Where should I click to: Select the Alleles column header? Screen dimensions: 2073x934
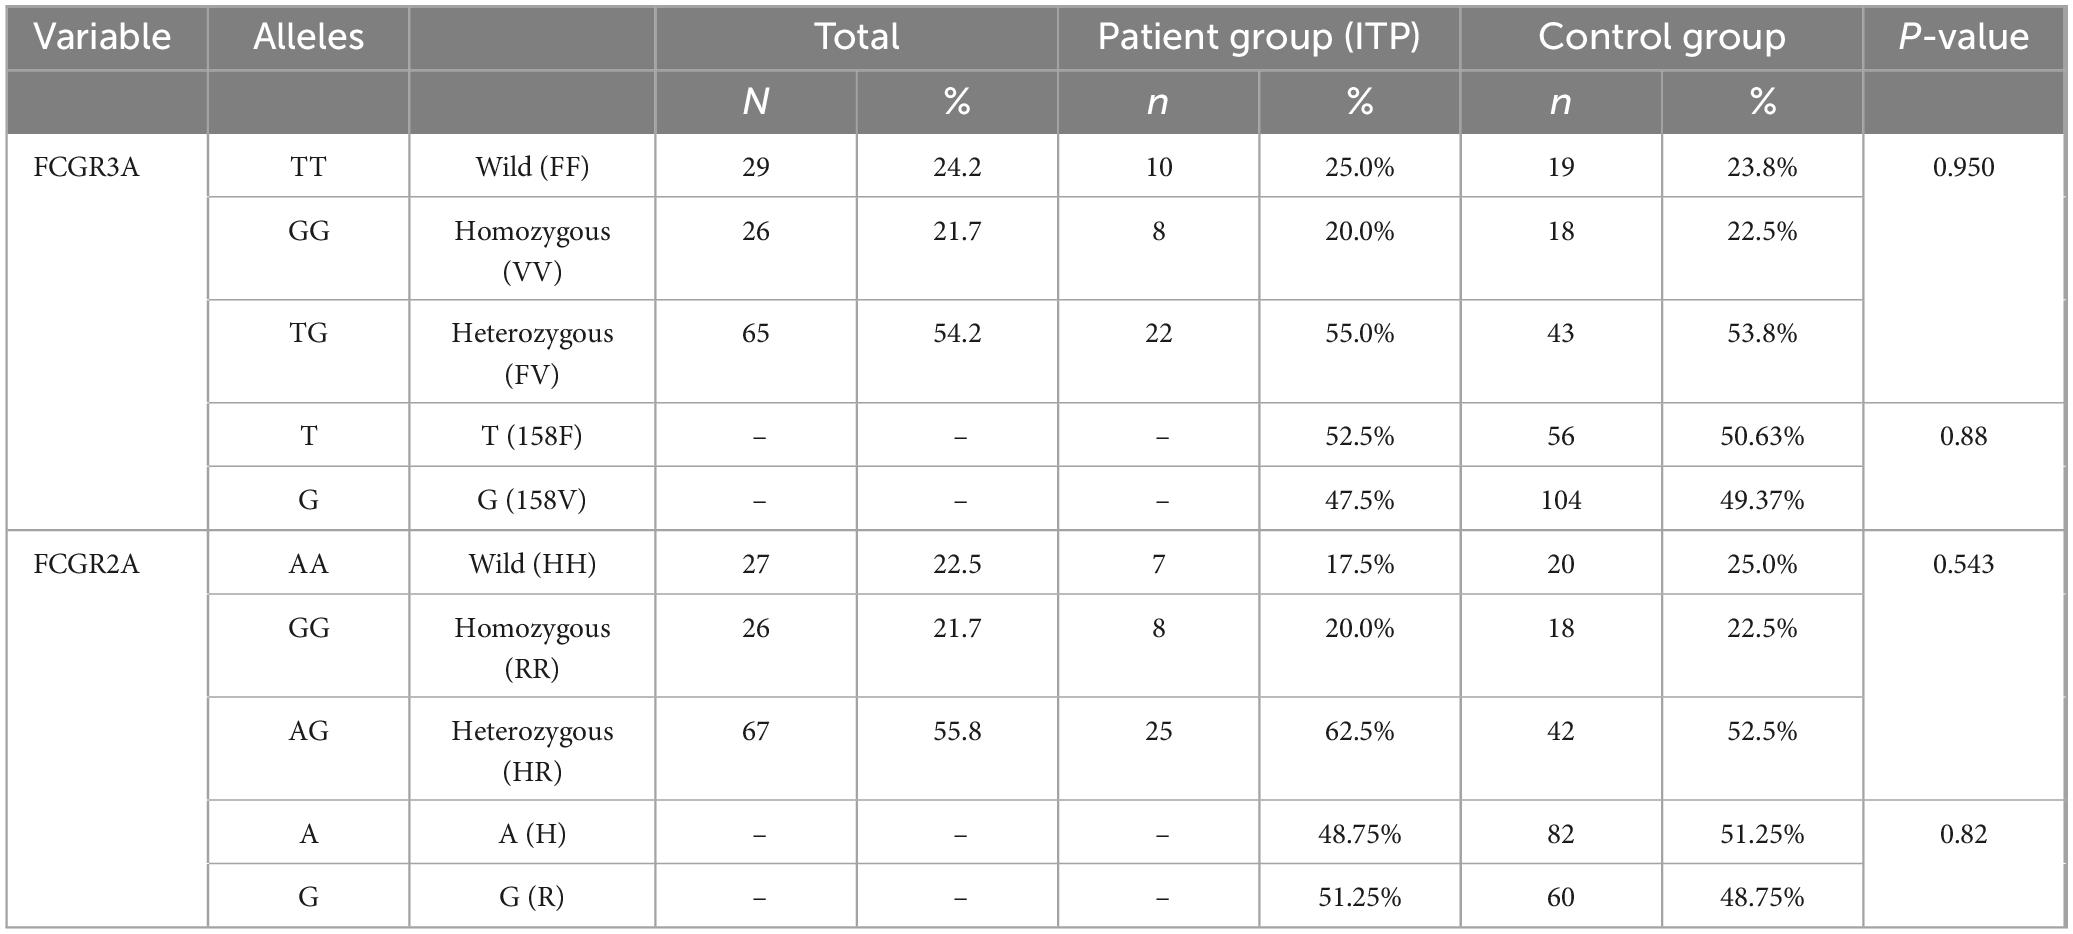(308, 37)
